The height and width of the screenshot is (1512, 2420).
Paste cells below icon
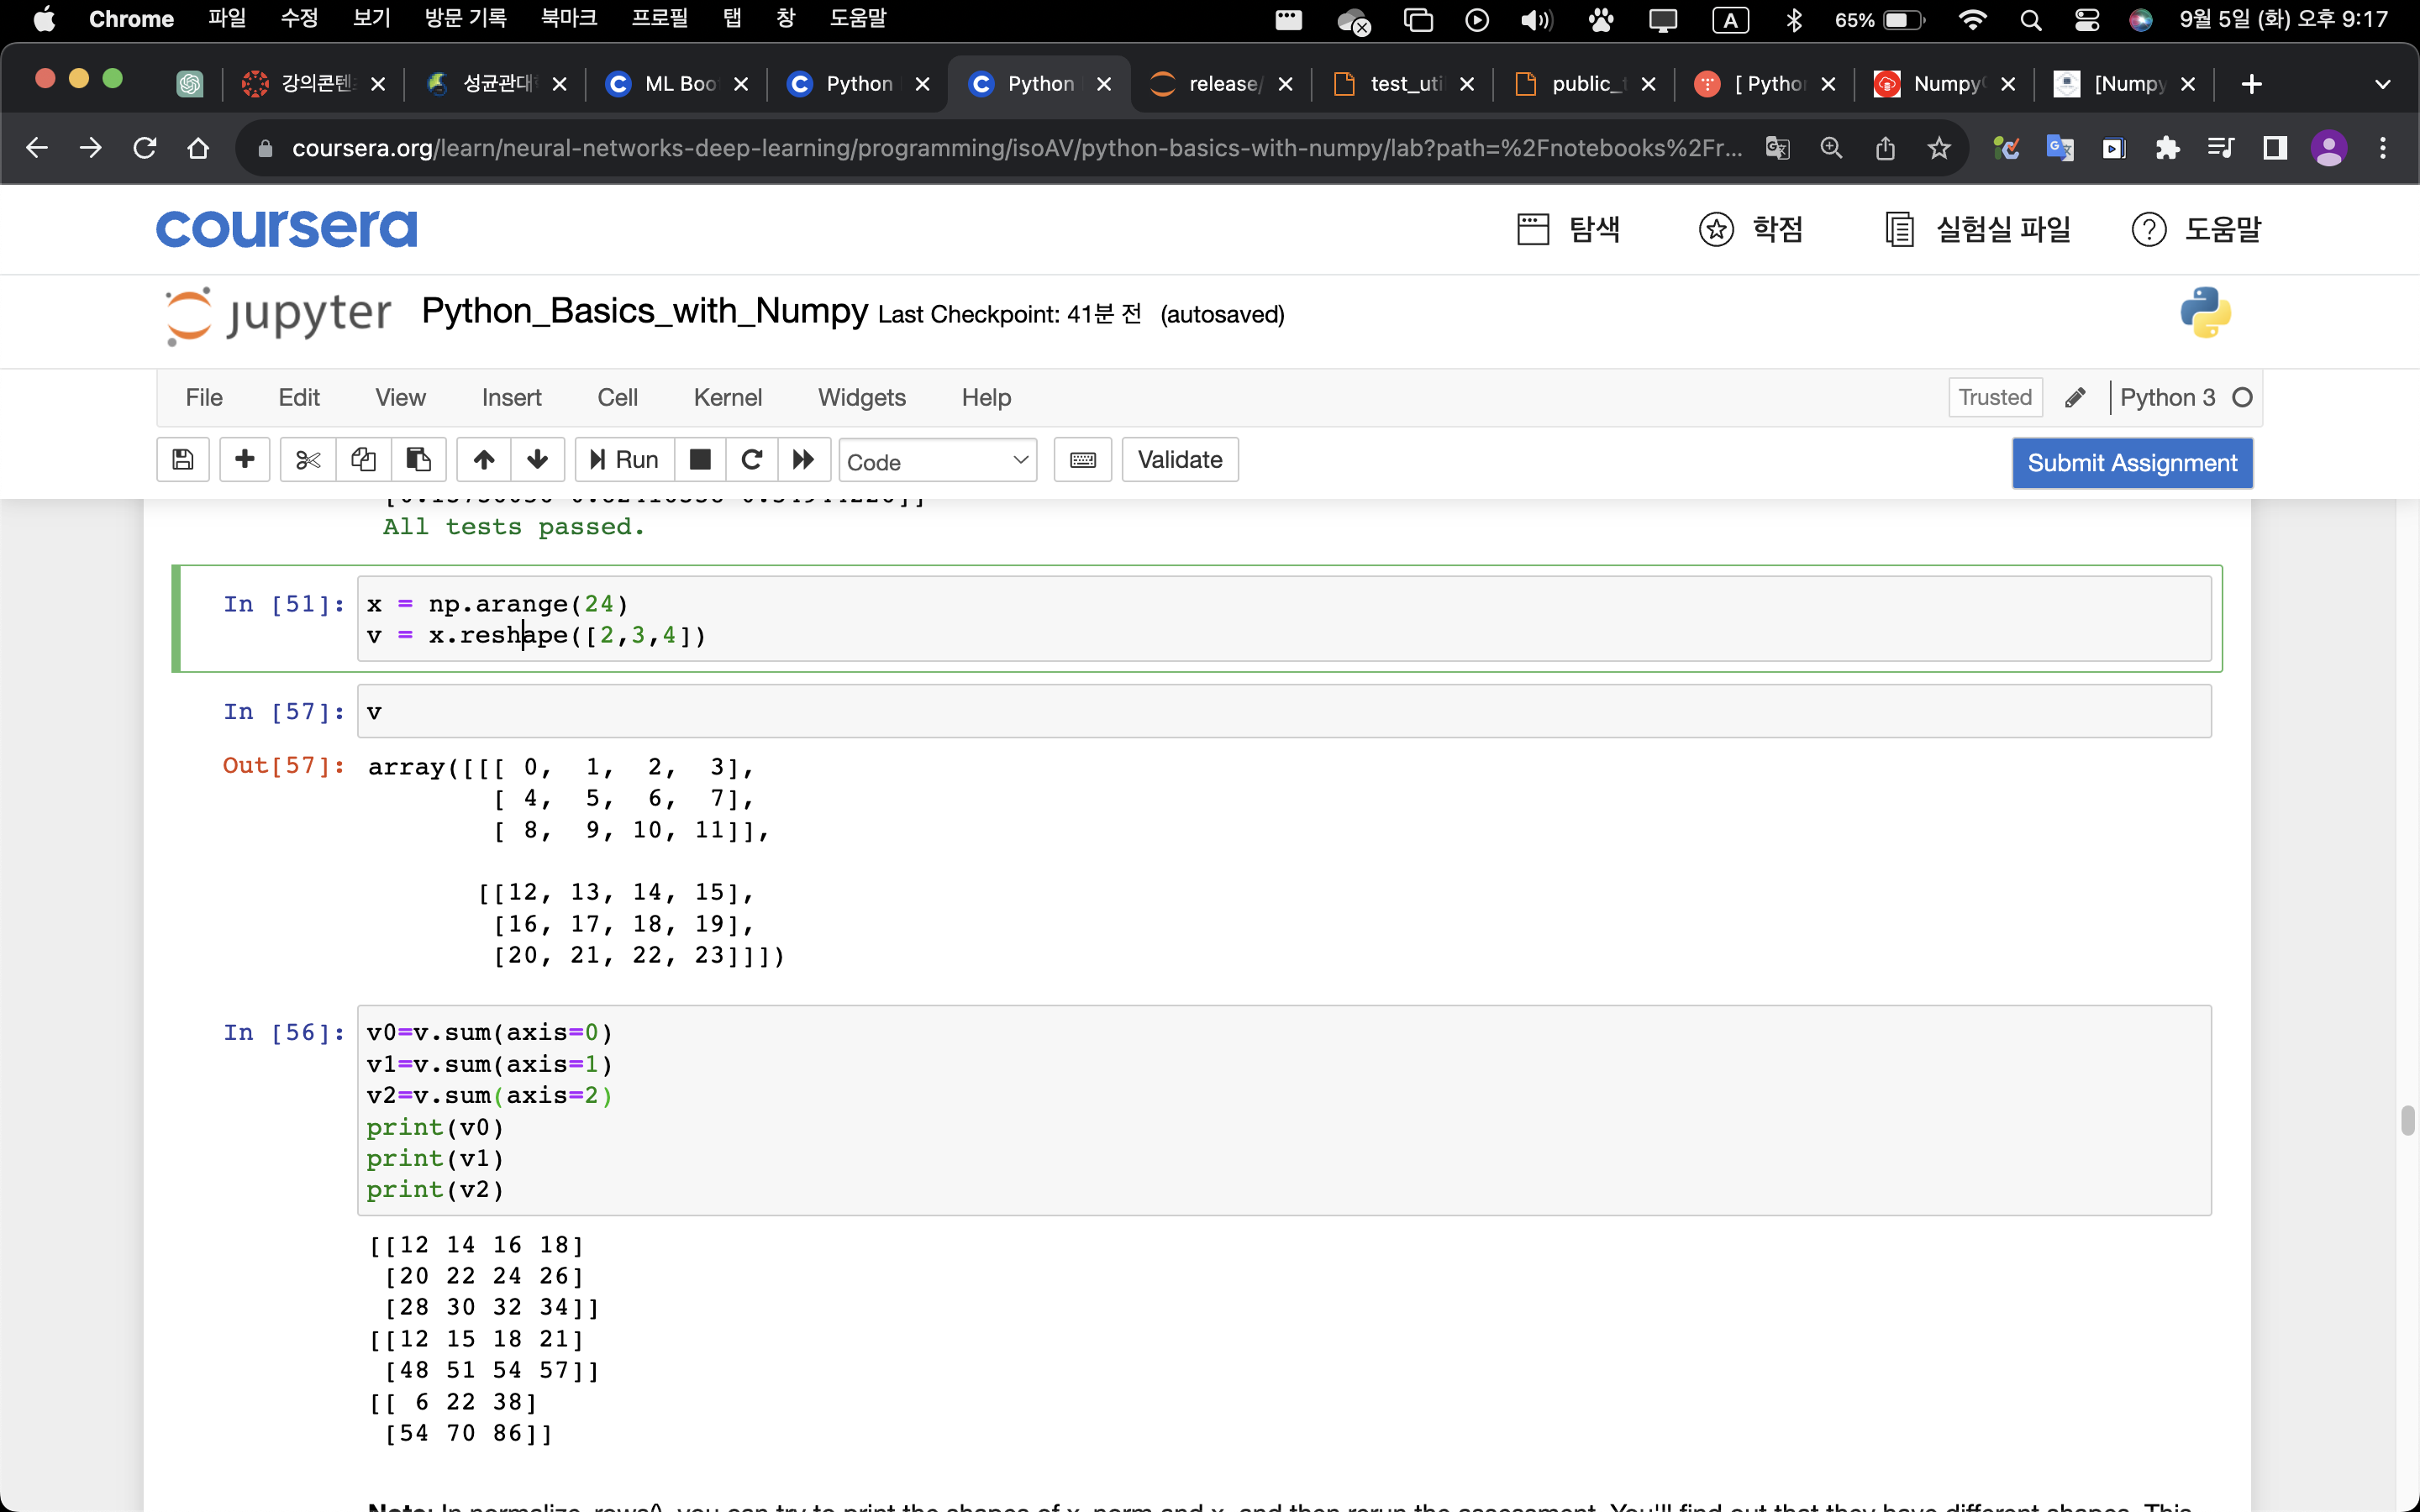(418, 460)
